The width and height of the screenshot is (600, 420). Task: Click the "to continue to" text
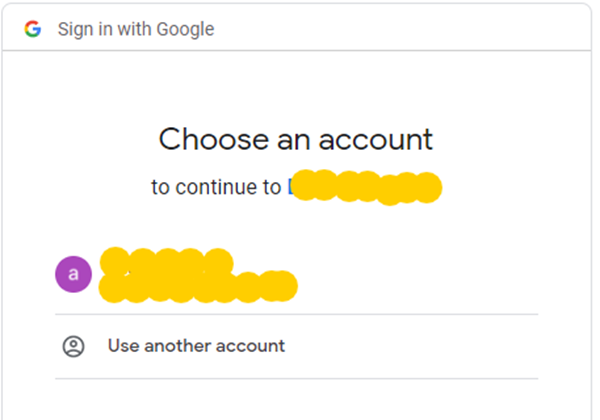[x=217, y=187]
